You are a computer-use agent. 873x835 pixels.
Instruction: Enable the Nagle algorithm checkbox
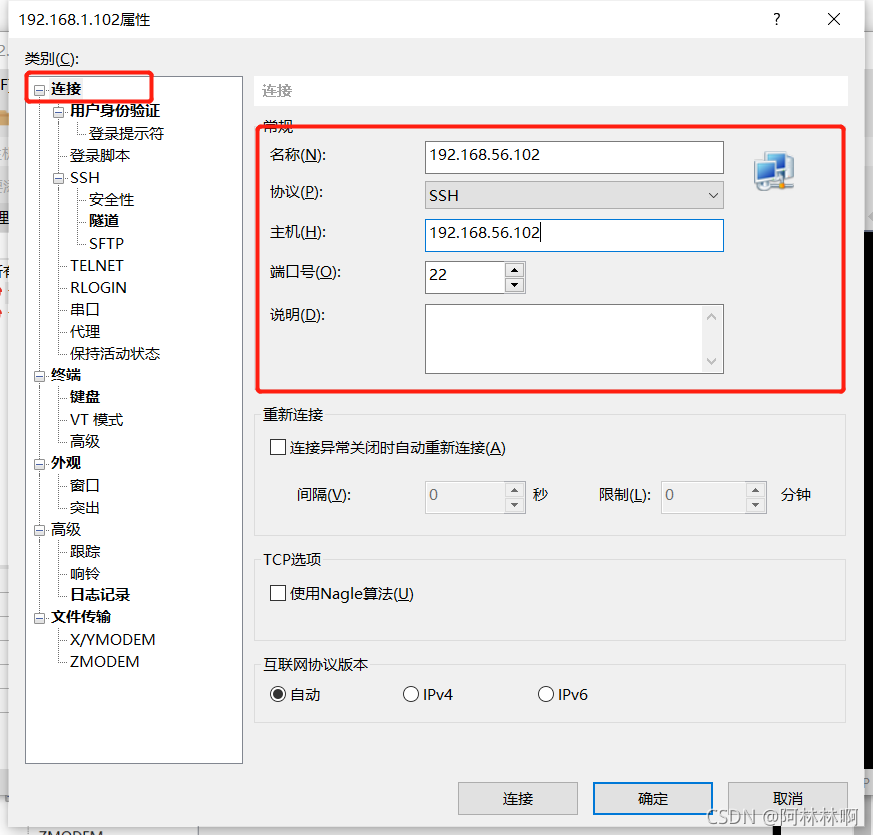click(x=278, y=593)
